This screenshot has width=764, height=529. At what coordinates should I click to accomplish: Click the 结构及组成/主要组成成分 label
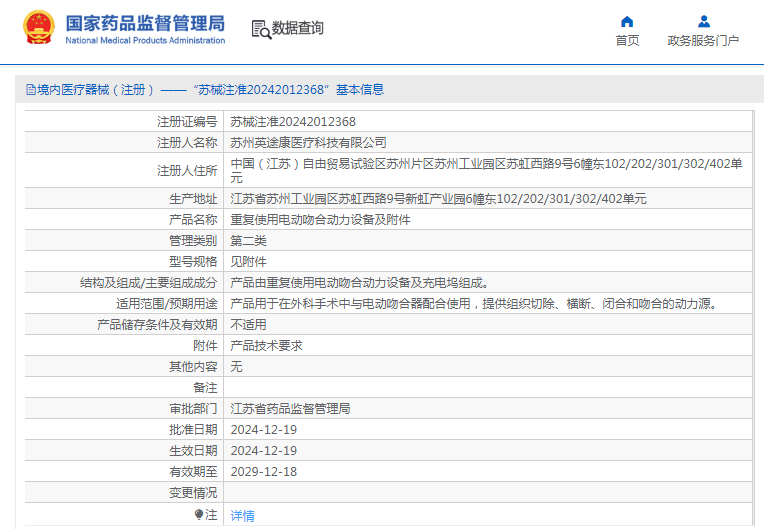tap(149, 282)
